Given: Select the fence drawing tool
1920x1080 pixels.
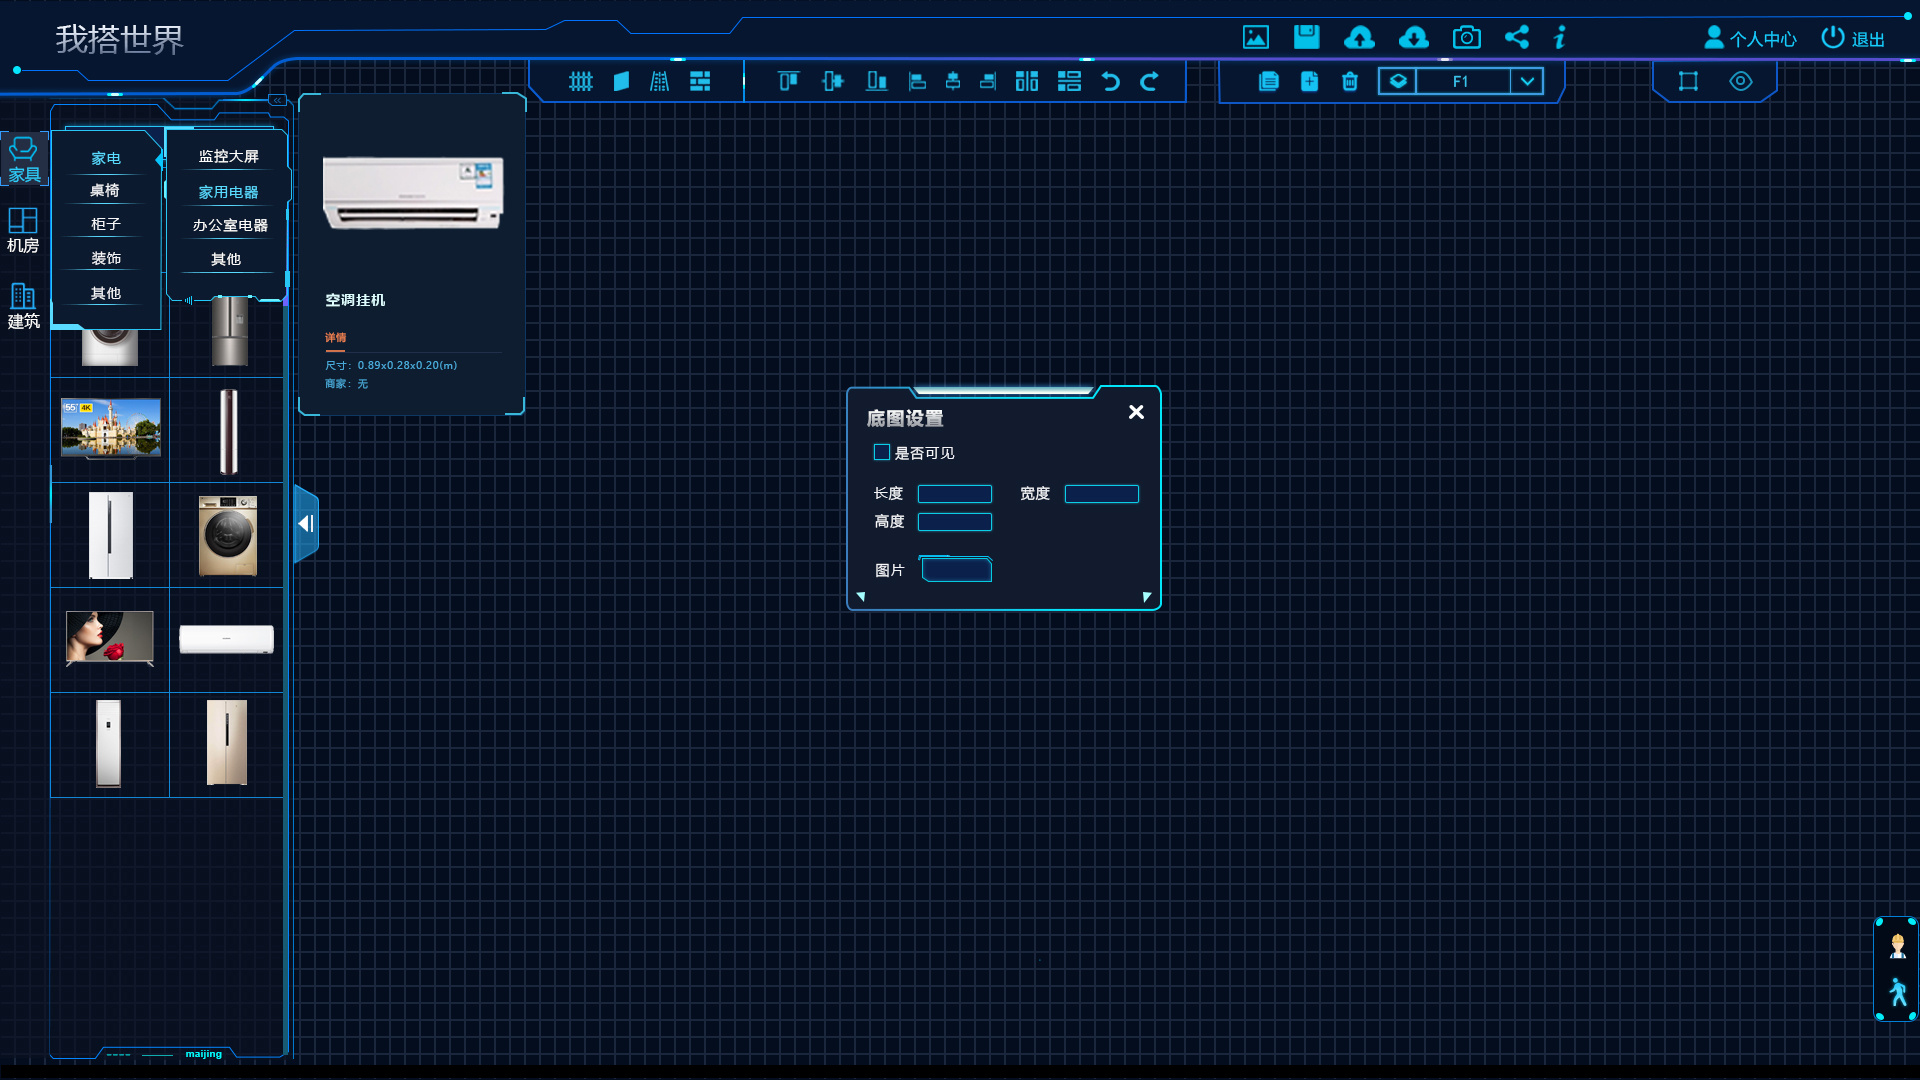Looking at the screenshot, I should tap(581, 81).
